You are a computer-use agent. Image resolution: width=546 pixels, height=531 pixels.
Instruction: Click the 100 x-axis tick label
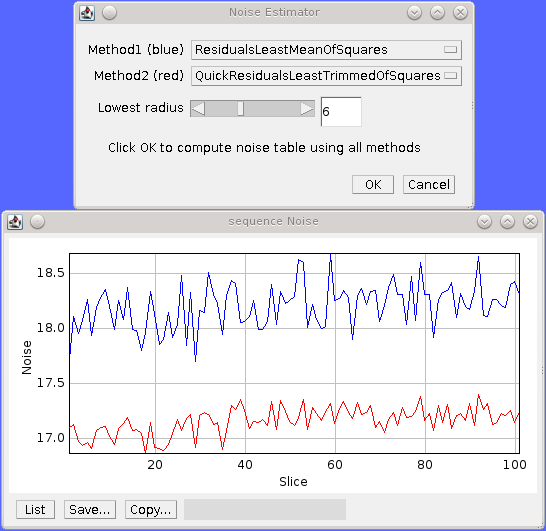pyautogui.click(x=515, y=465)
